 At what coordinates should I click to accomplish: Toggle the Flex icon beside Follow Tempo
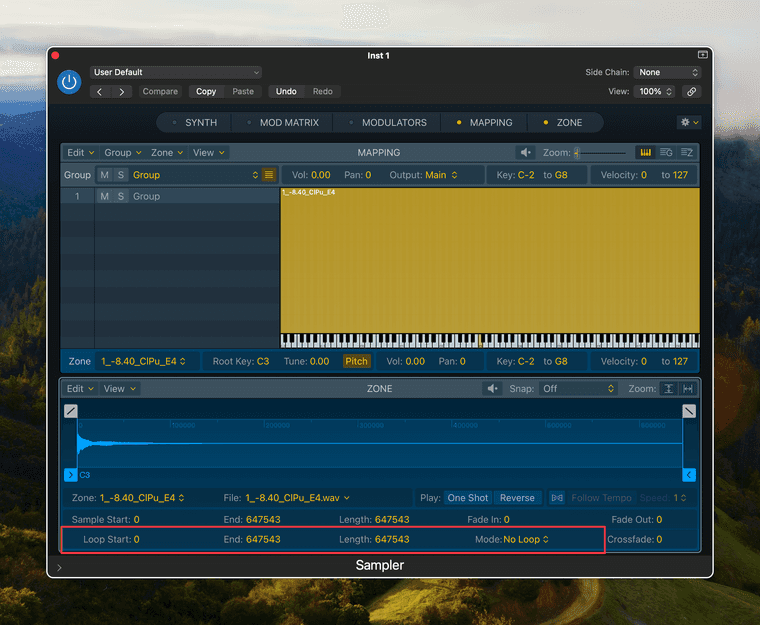(557, 498)
